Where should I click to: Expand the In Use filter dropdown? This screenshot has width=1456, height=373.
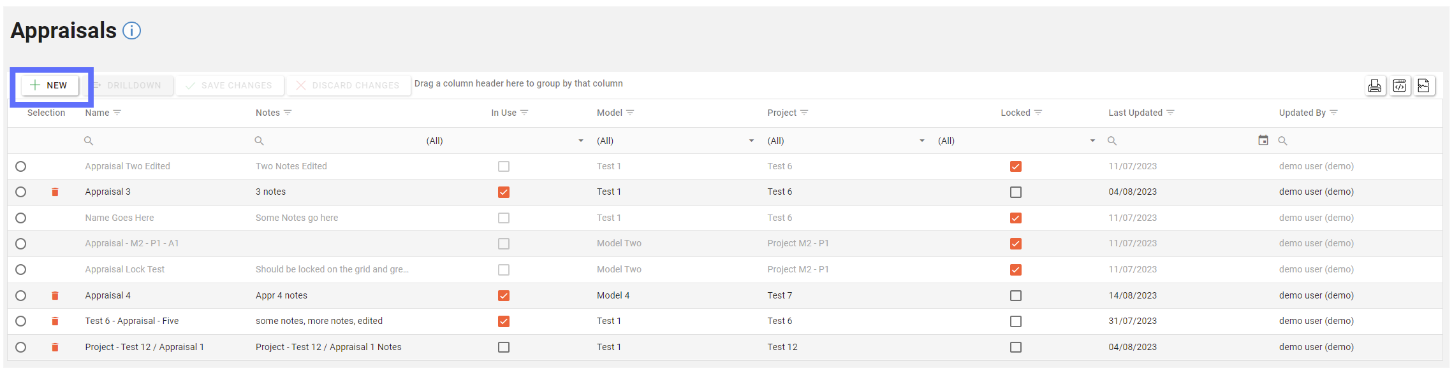(581, 141)
